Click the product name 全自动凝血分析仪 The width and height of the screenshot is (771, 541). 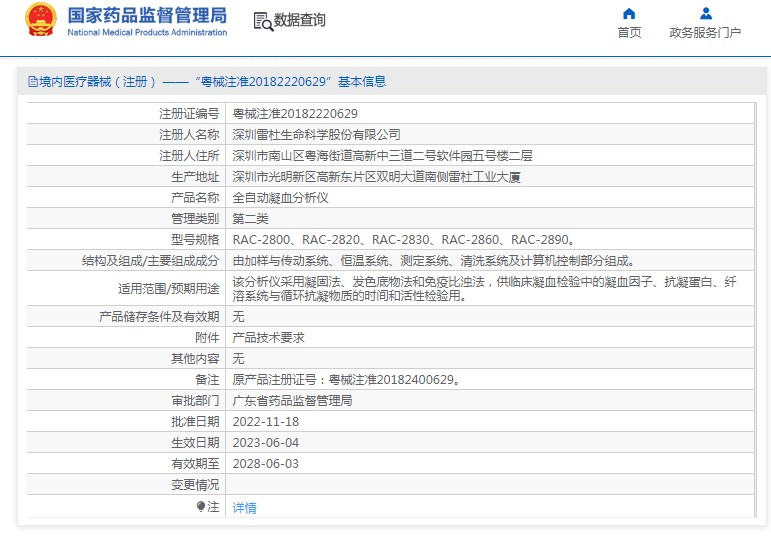281,197
